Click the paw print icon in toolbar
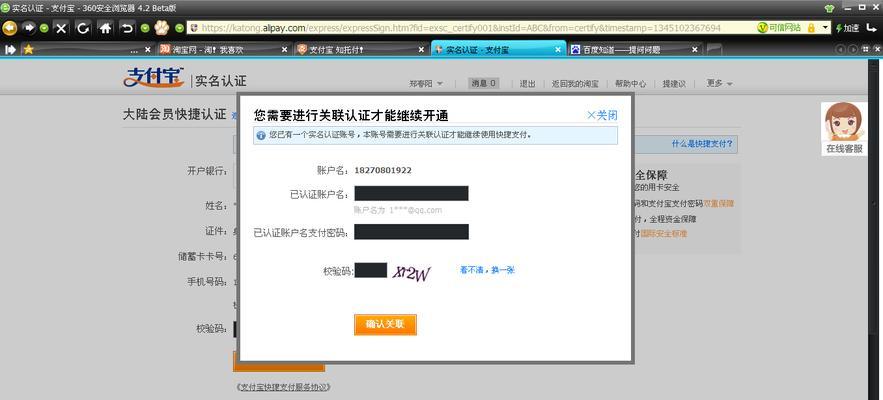The width and height of the screenshot is (883, 400). (162, 28)
